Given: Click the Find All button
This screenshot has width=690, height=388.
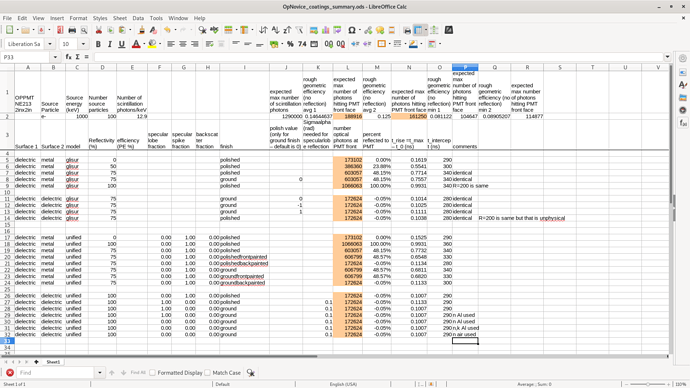Looking at the screenshot, I should [x=138, y=373].
